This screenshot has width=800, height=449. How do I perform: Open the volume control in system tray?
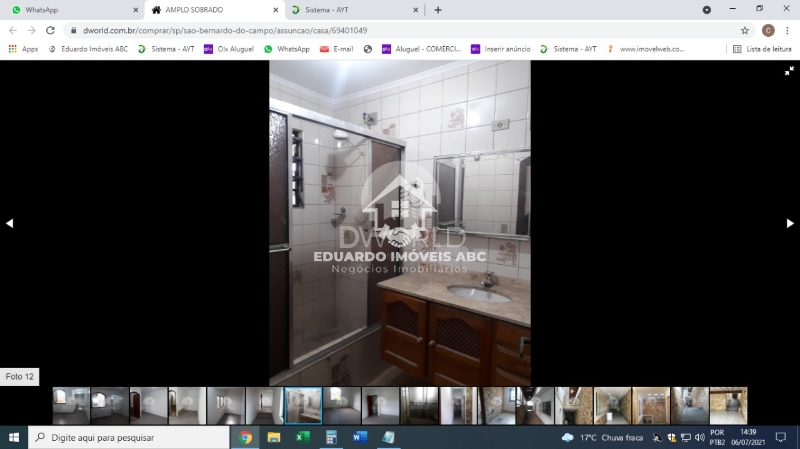click(699, 437)
